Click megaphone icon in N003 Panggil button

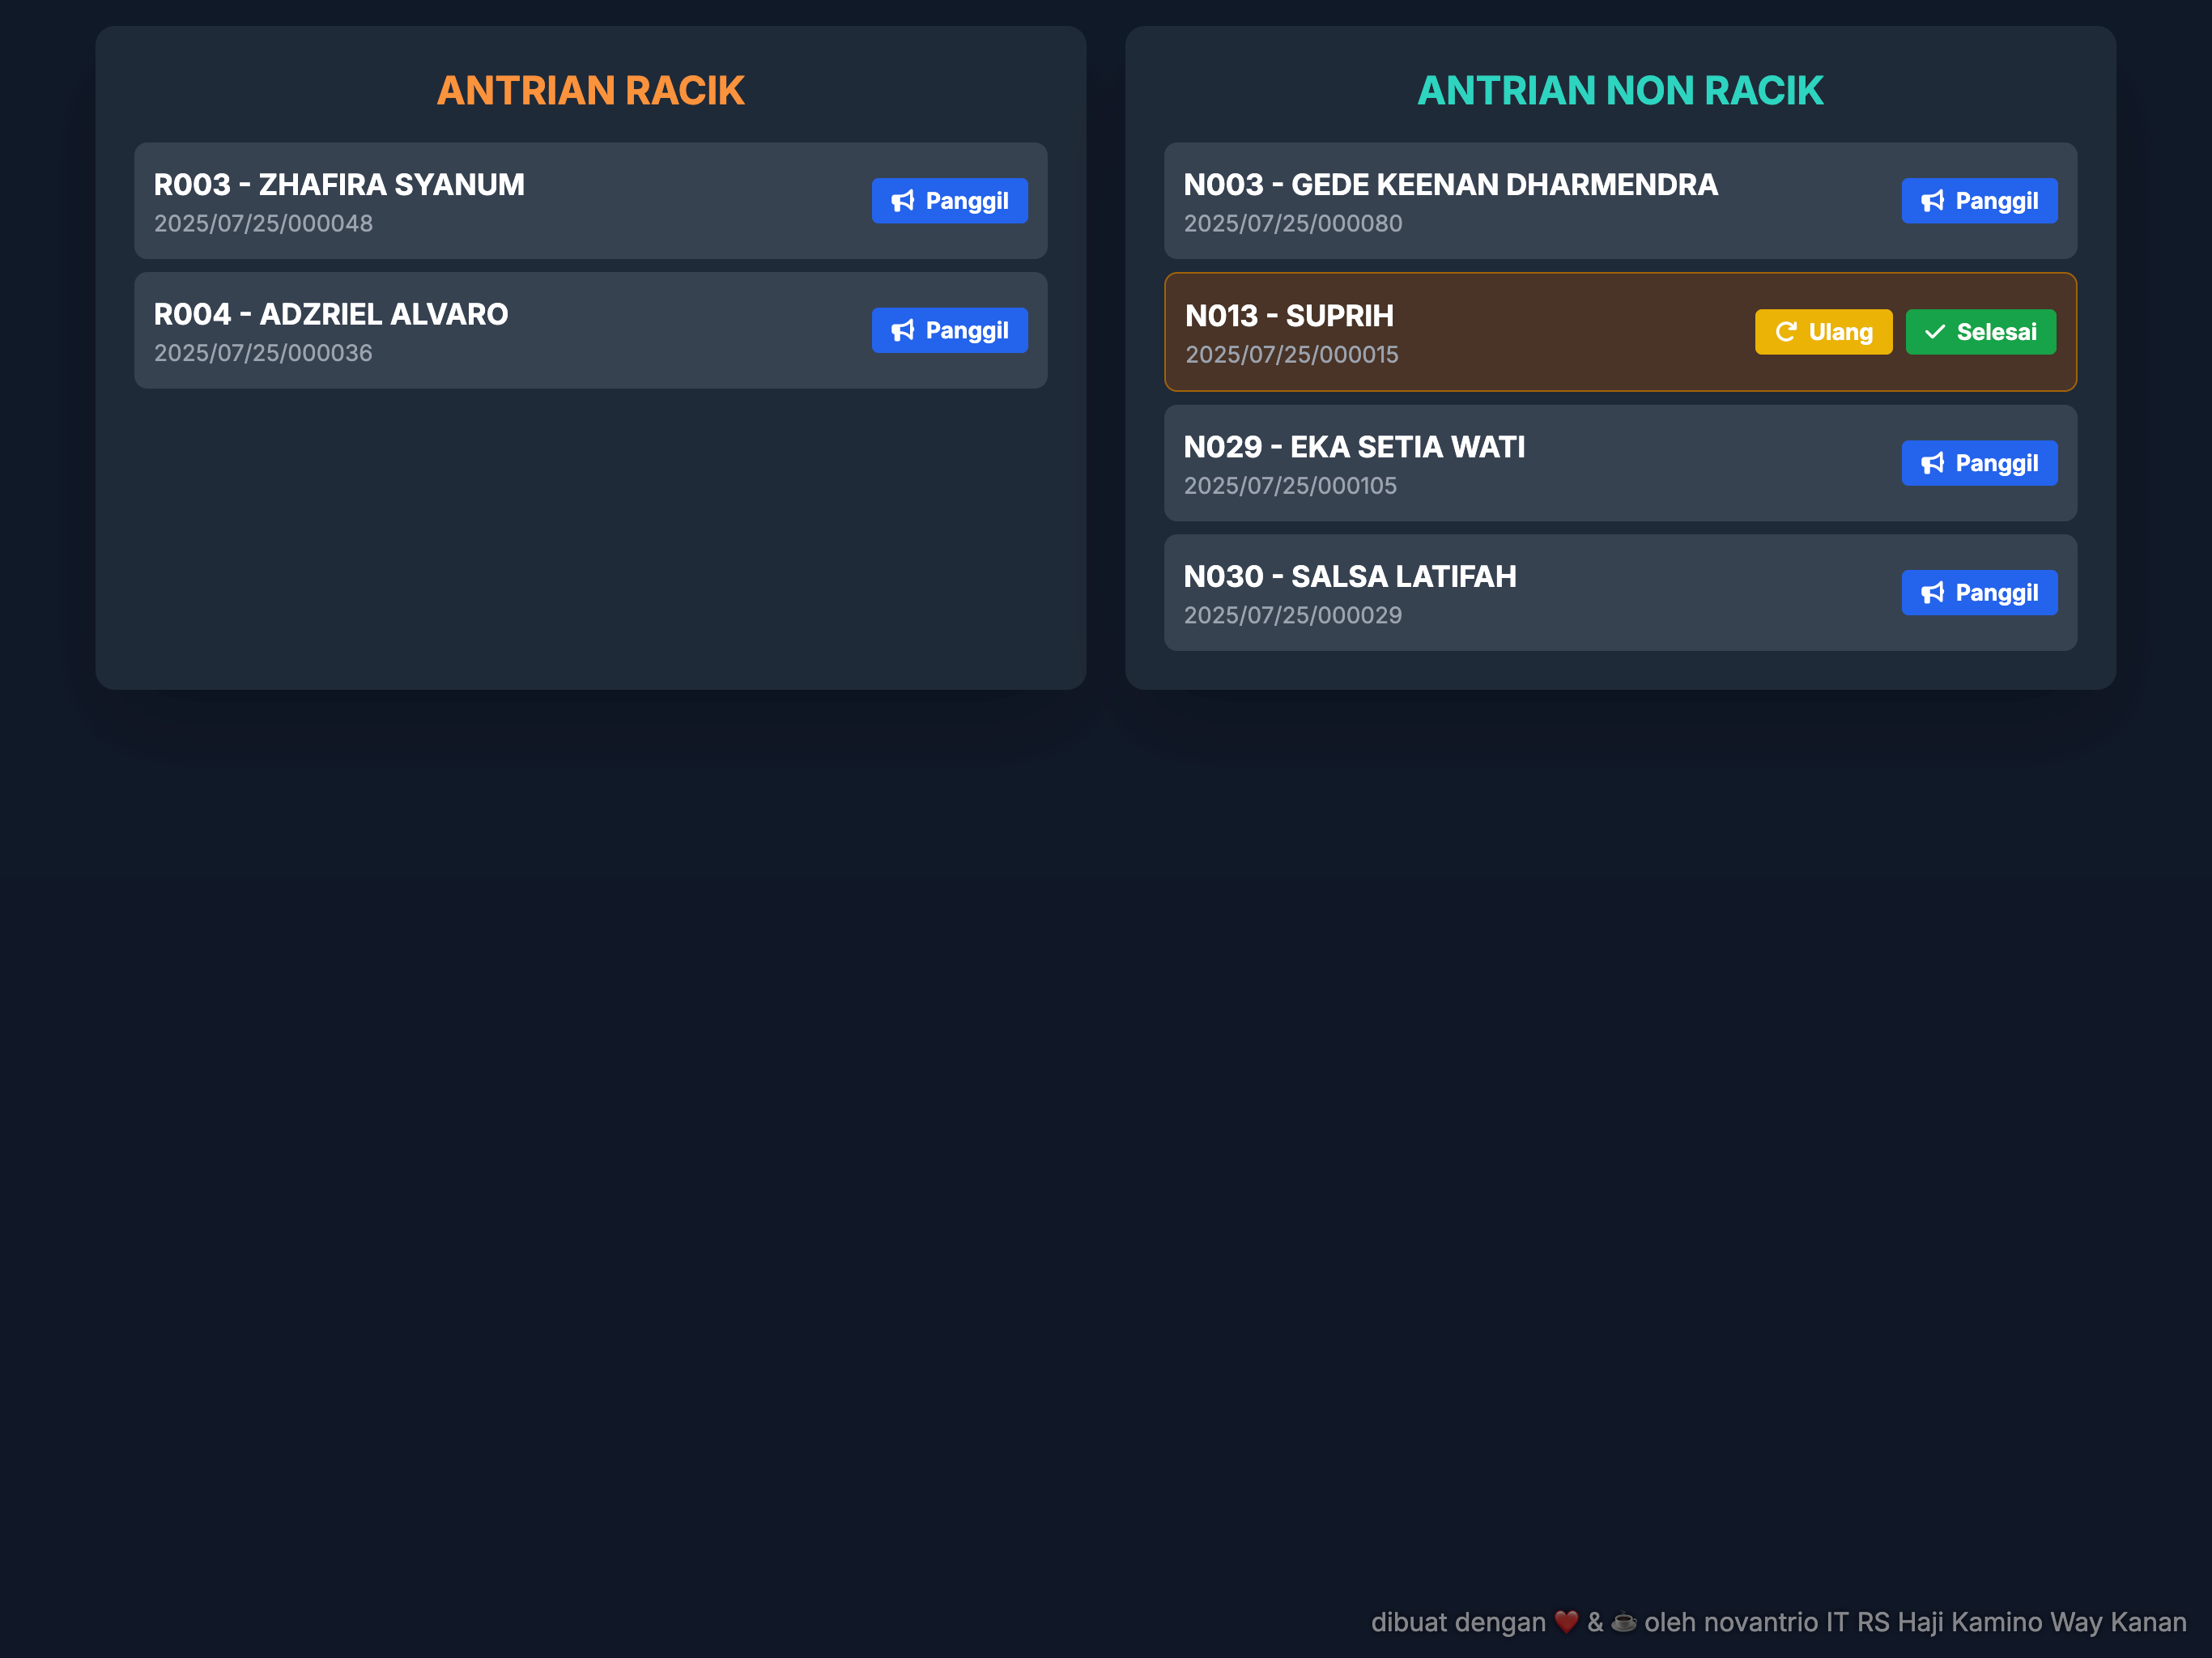point(1933,201)
